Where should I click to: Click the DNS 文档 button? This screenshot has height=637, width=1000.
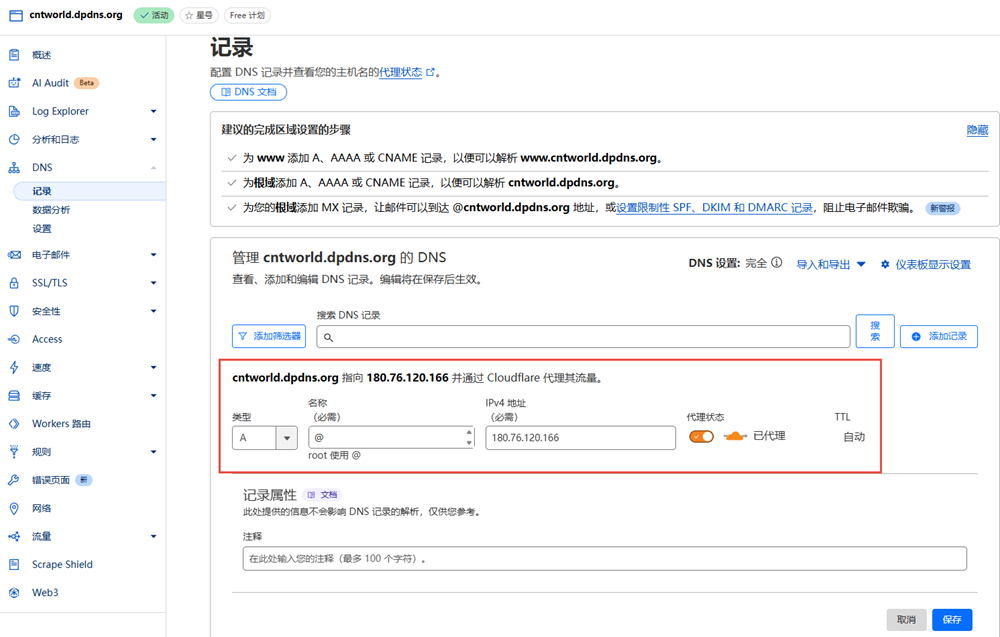249,92
